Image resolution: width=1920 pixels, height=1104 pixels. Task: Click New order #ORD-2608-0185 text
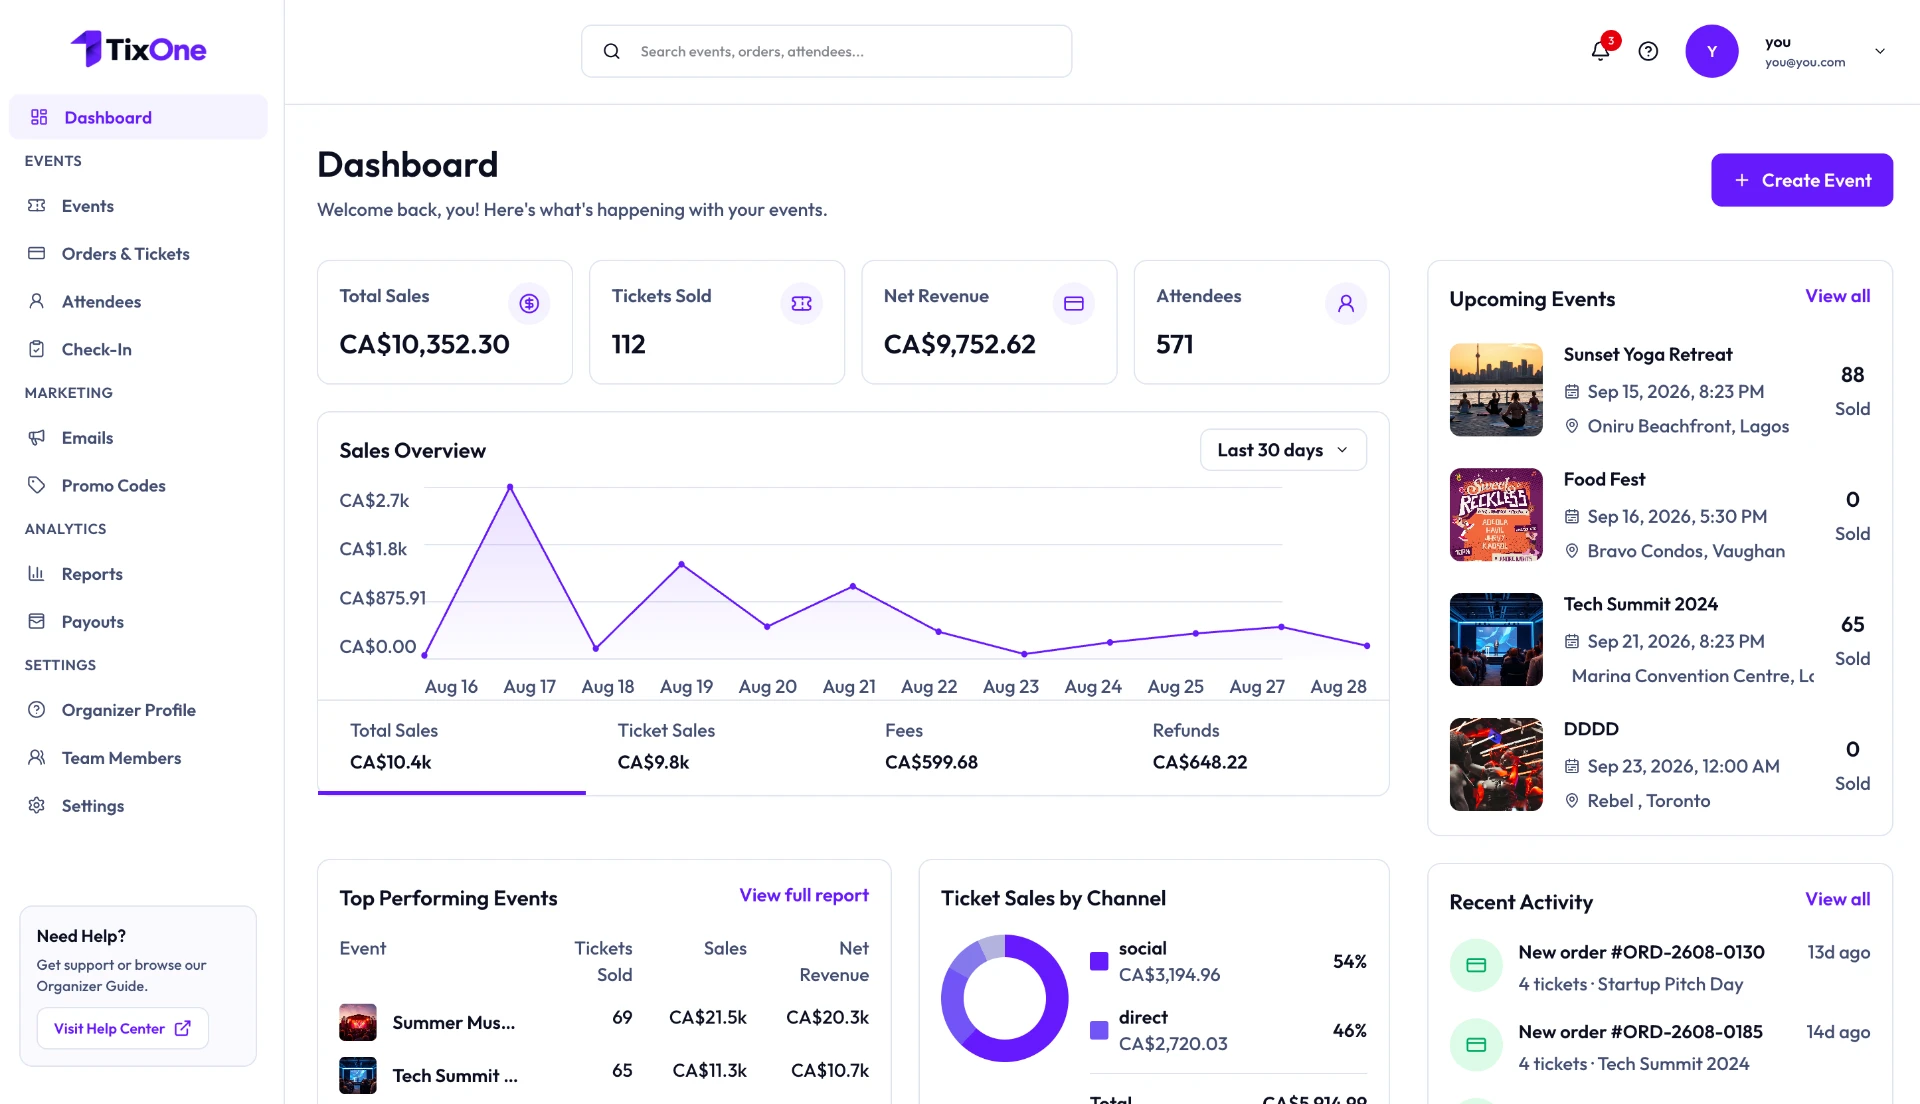tap(1640, 1032)
